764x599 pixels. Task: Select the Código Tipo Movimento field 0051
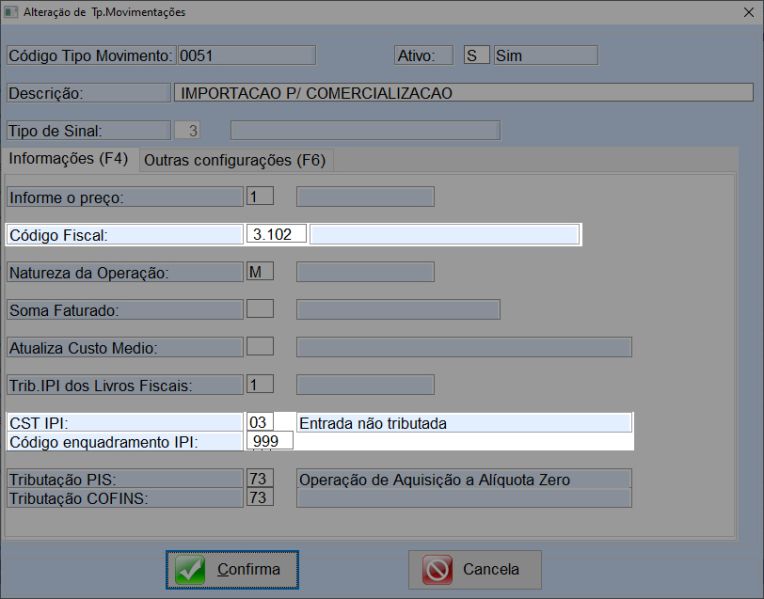click(247, 55)
